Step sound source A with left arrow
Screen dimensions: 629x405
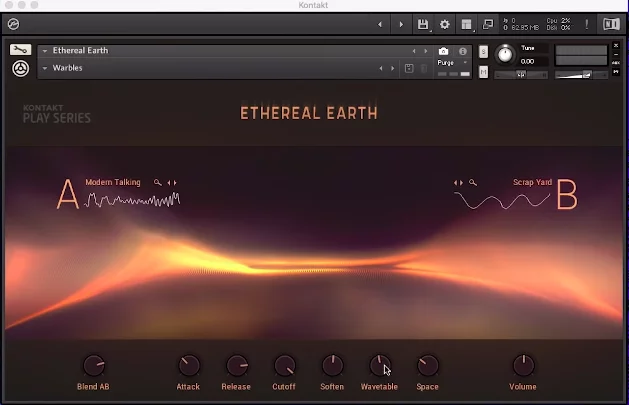[169, 182]
